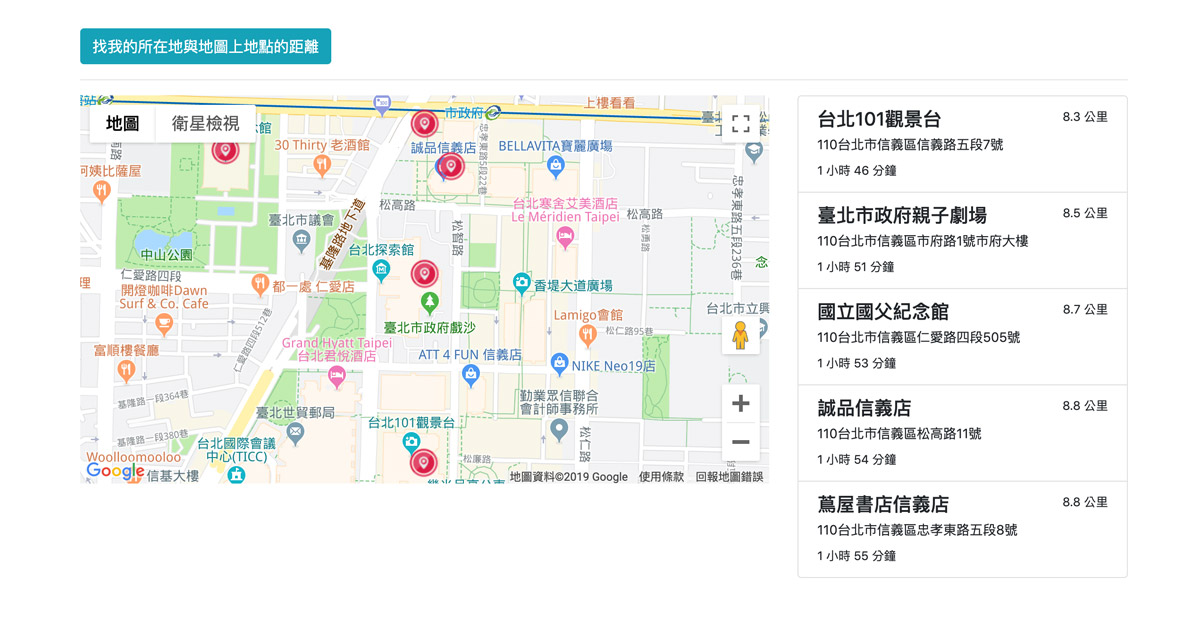The height and width of the screenshot is (630, 1200).
Task: Click the Le Méridien Taipei hotel icon
Action: coord(565,237)
